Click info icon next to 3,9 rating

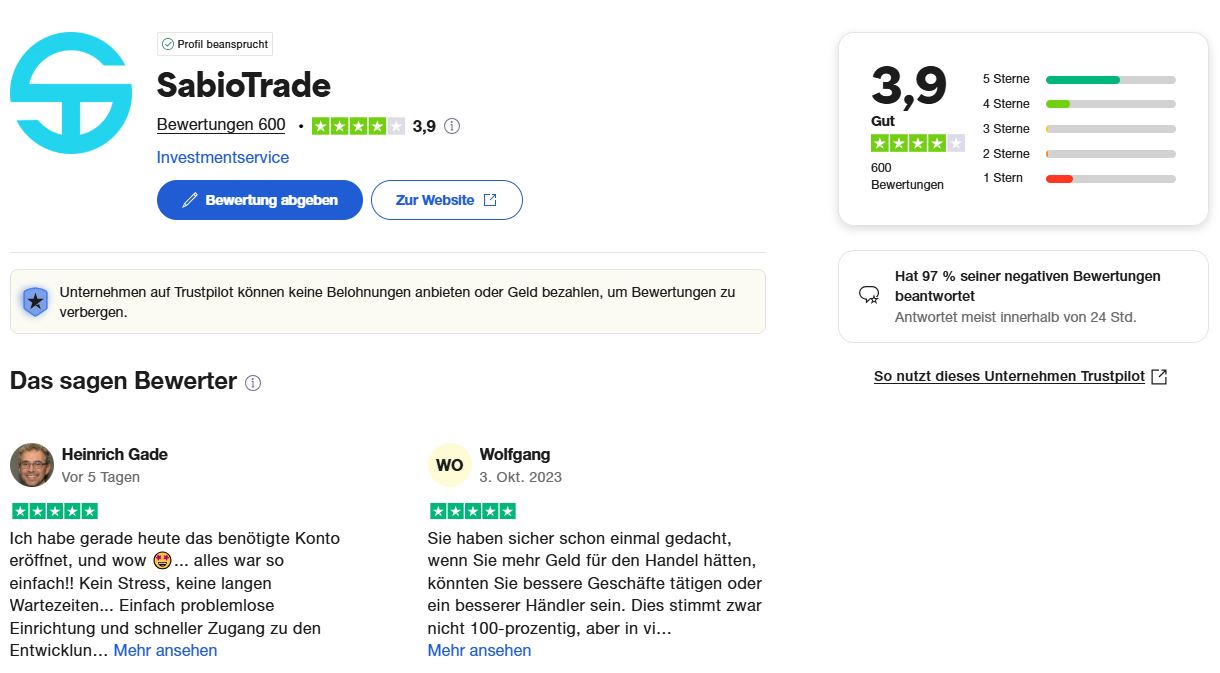pyautogui.click(x=452, y=126)
